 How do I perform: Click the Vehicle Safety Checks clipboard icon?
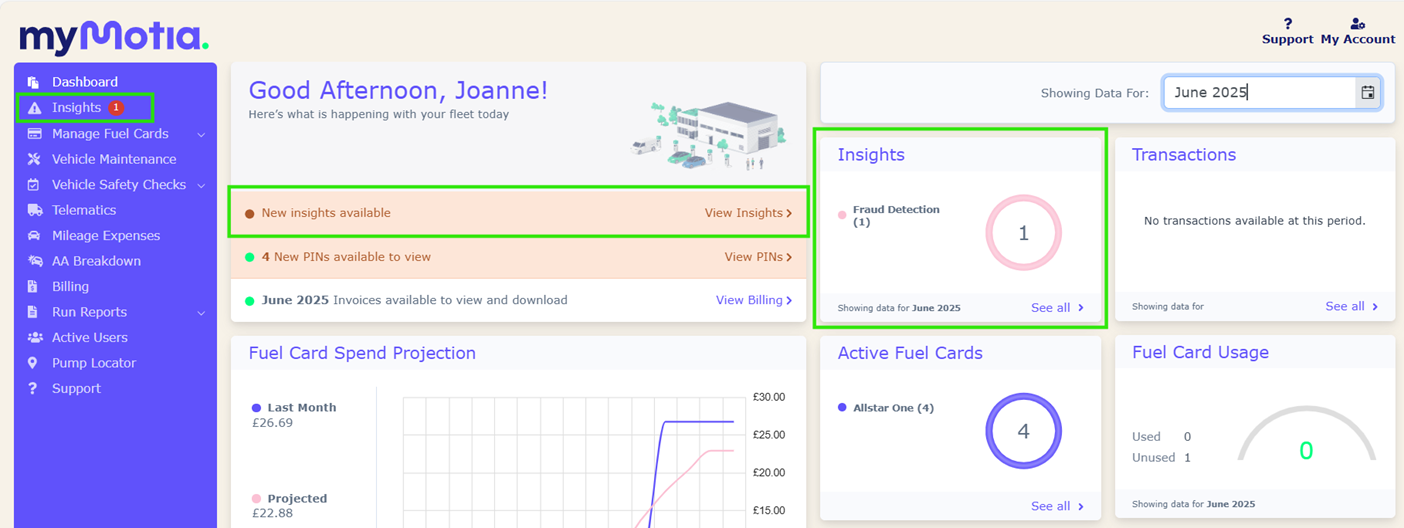[x=34, y=185]
